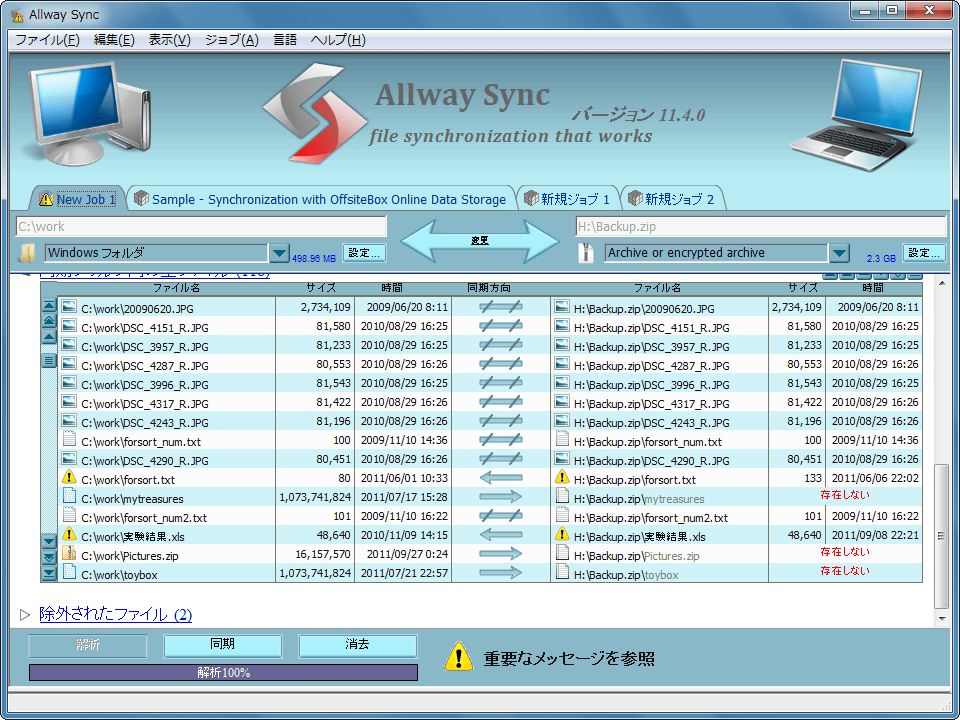The image size is (960, 720).
Task: Click sync direction left arrow in forsort.txt row
Action: coord(501,478)
